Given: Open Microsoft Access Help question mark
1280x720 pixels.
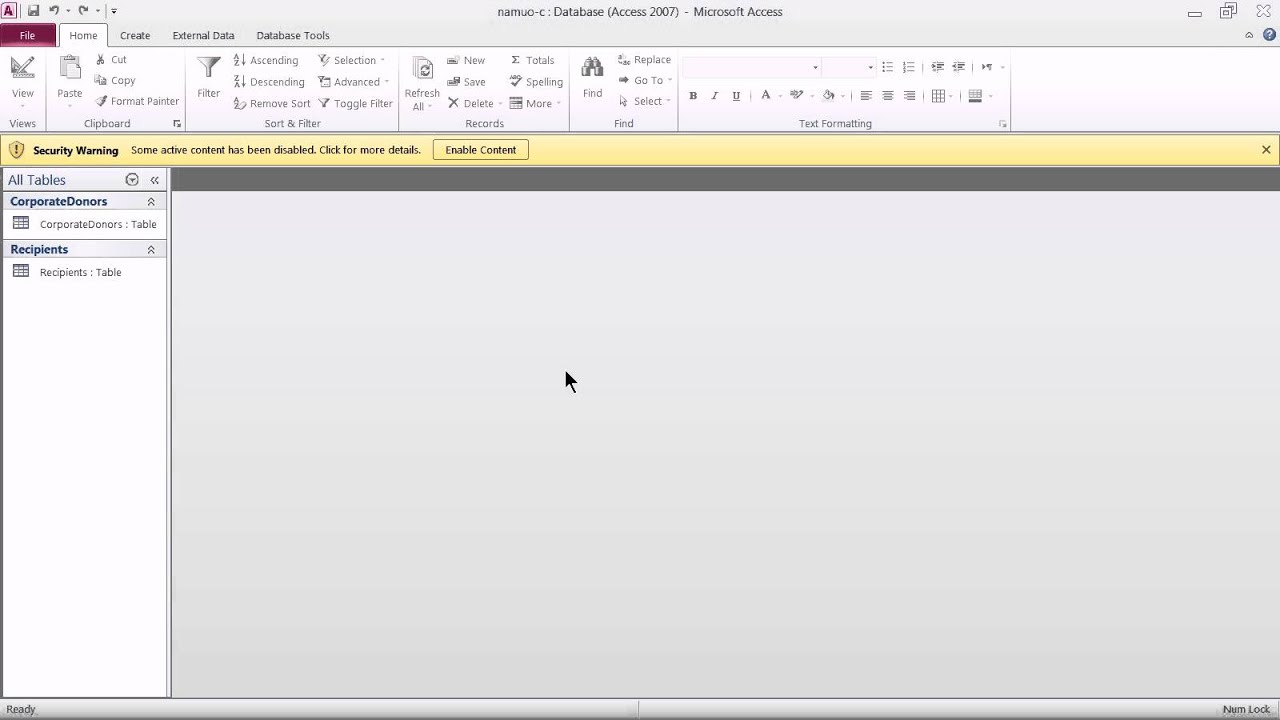Looking at the screenshot, I should (1269, 35).
